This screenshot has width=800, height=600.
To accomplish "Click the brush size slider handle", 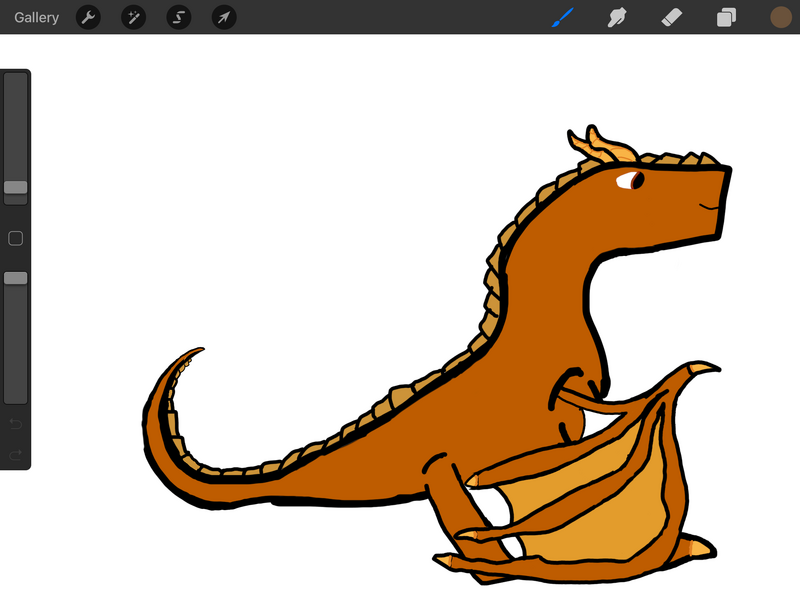I will 16,187.
